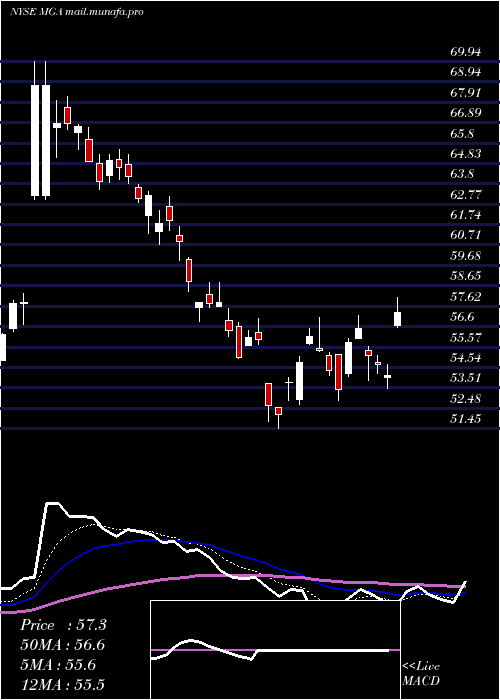Screen dimensions: 500x700
Task: Select the 55.57 price axis label
Action: (466, 338)
